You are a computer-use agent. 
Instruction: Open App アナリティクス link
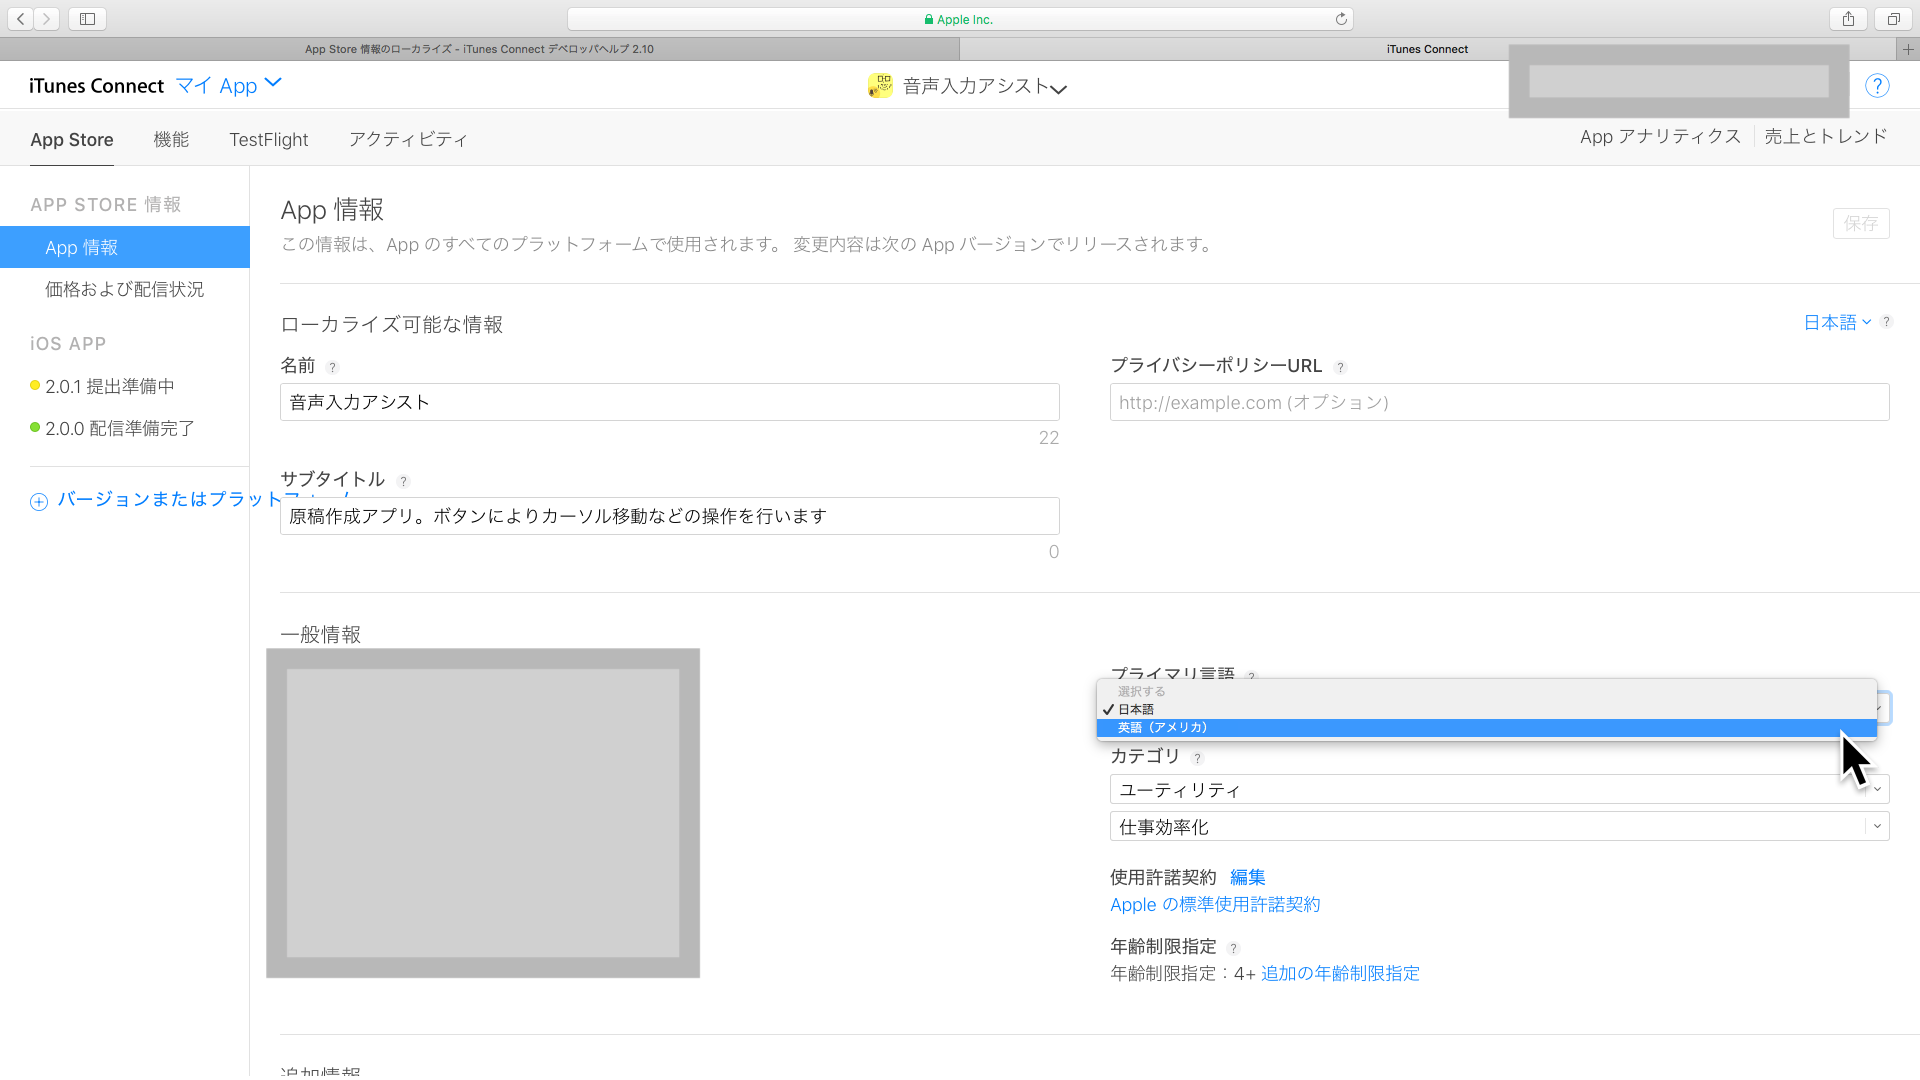pyautogui.click(x=1660, y=136)
